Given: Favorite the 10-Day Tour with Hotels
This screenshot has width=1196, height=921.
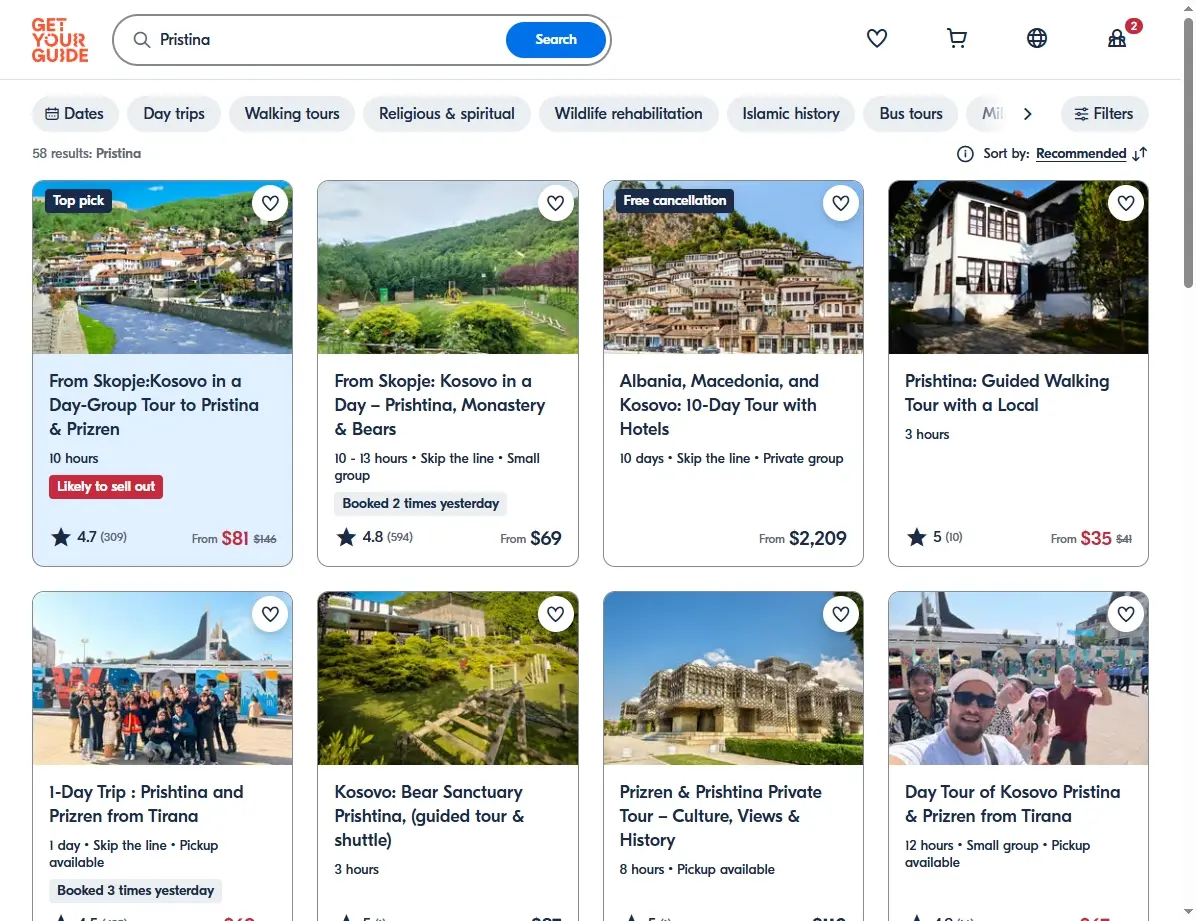Looking at the screenshot, I should point(841,203).
